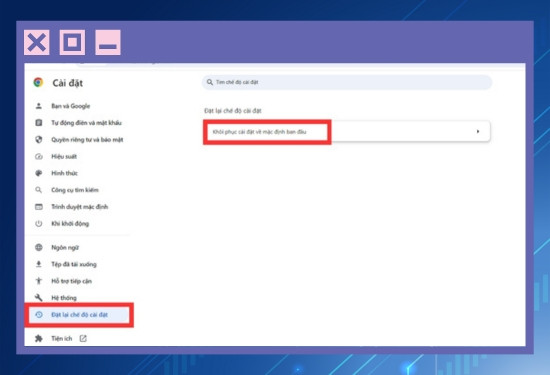Image resolution: width=550 pixels, height=375 pixels.
Task: Click the clipboard icon for Tự động điền
Action: point(39,123)
